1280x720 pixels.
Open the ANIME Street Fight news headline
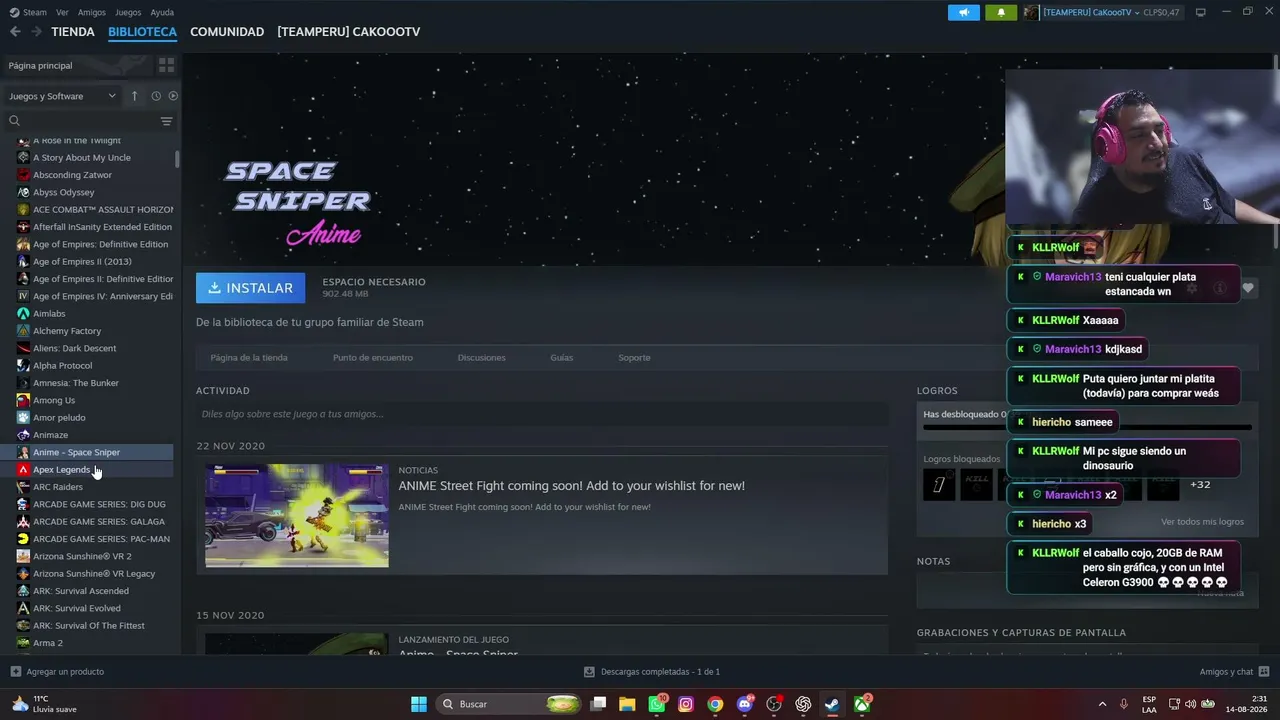click(x=572, y=486)
